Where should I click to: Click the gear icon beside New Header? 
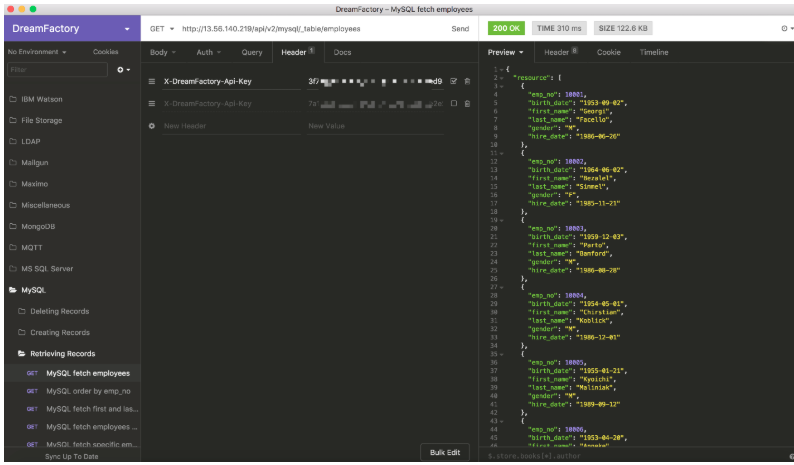151,126
